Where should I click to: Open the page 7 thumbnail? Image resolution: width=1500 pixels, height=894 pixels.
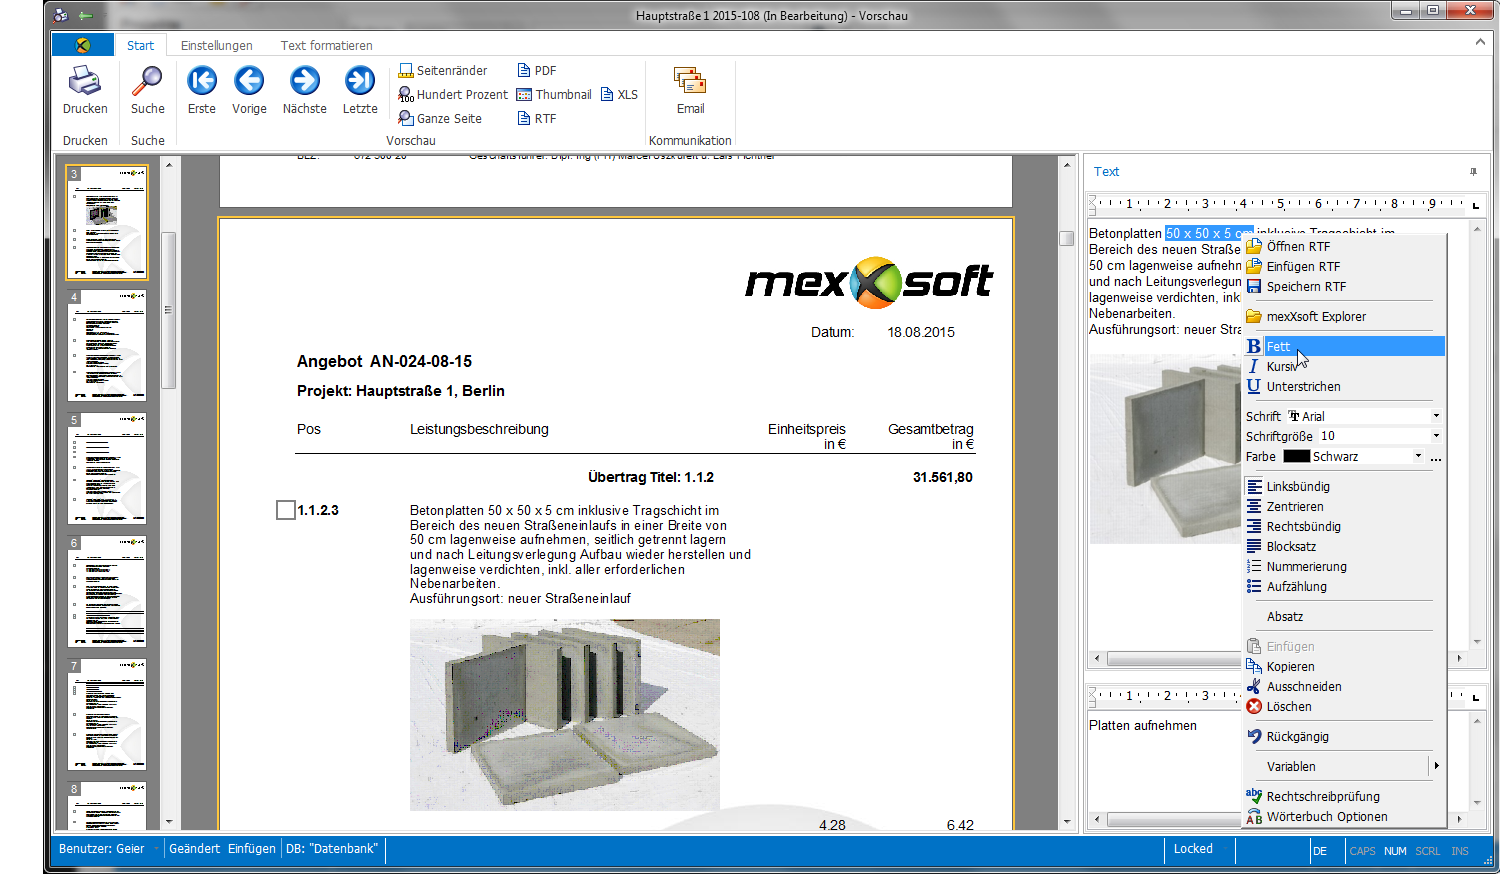click(107, 714)
